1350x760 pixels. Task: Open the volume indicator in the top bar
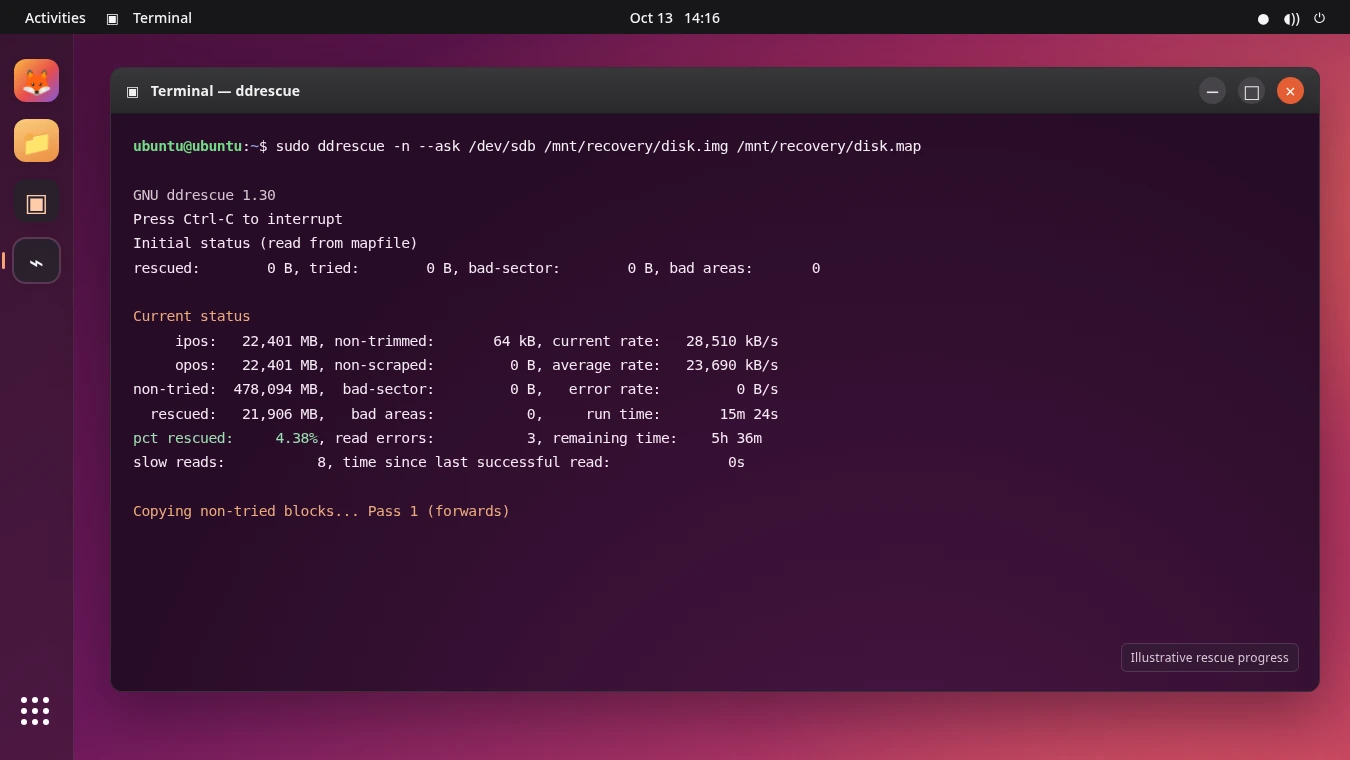pyautogui.click(x=1292, y=18)
